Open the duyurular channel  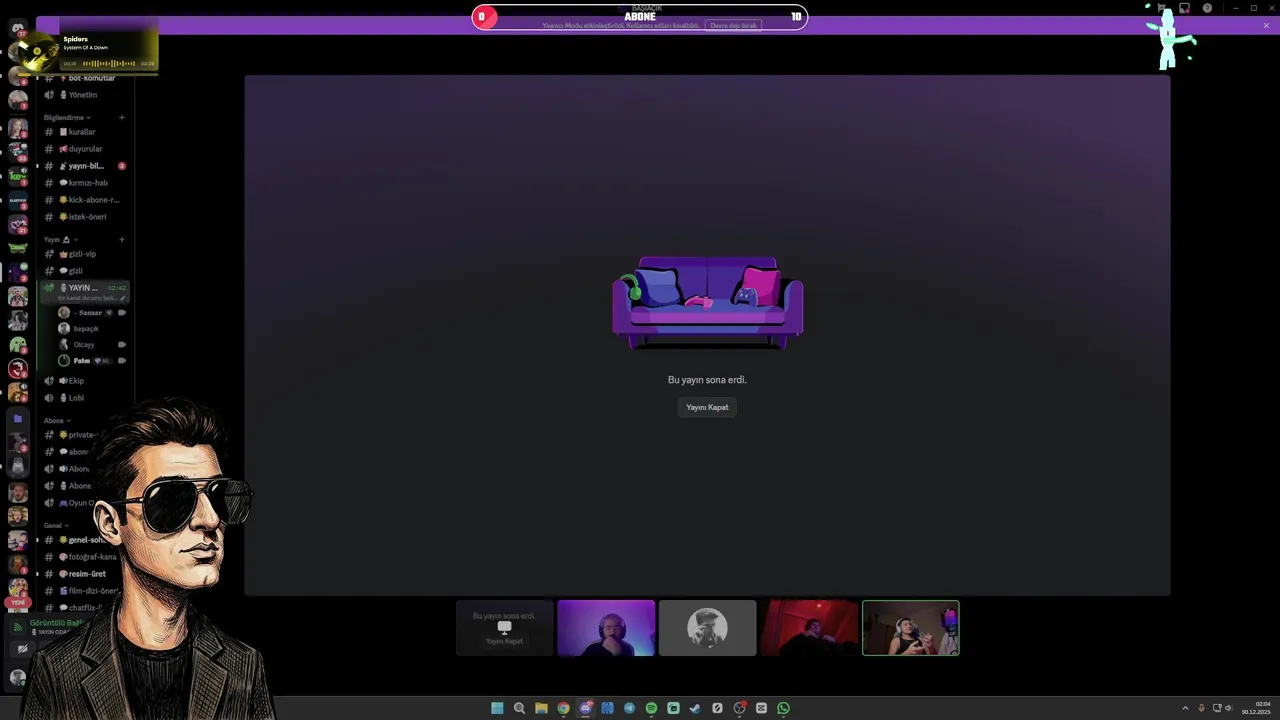[x=84, y=149]
